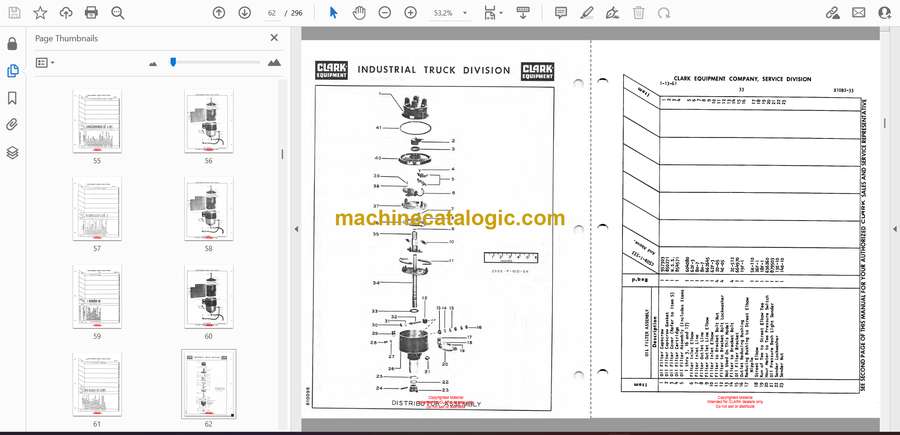
Task: Select page 56 thumbnail
Action: [x=208, y=121]
